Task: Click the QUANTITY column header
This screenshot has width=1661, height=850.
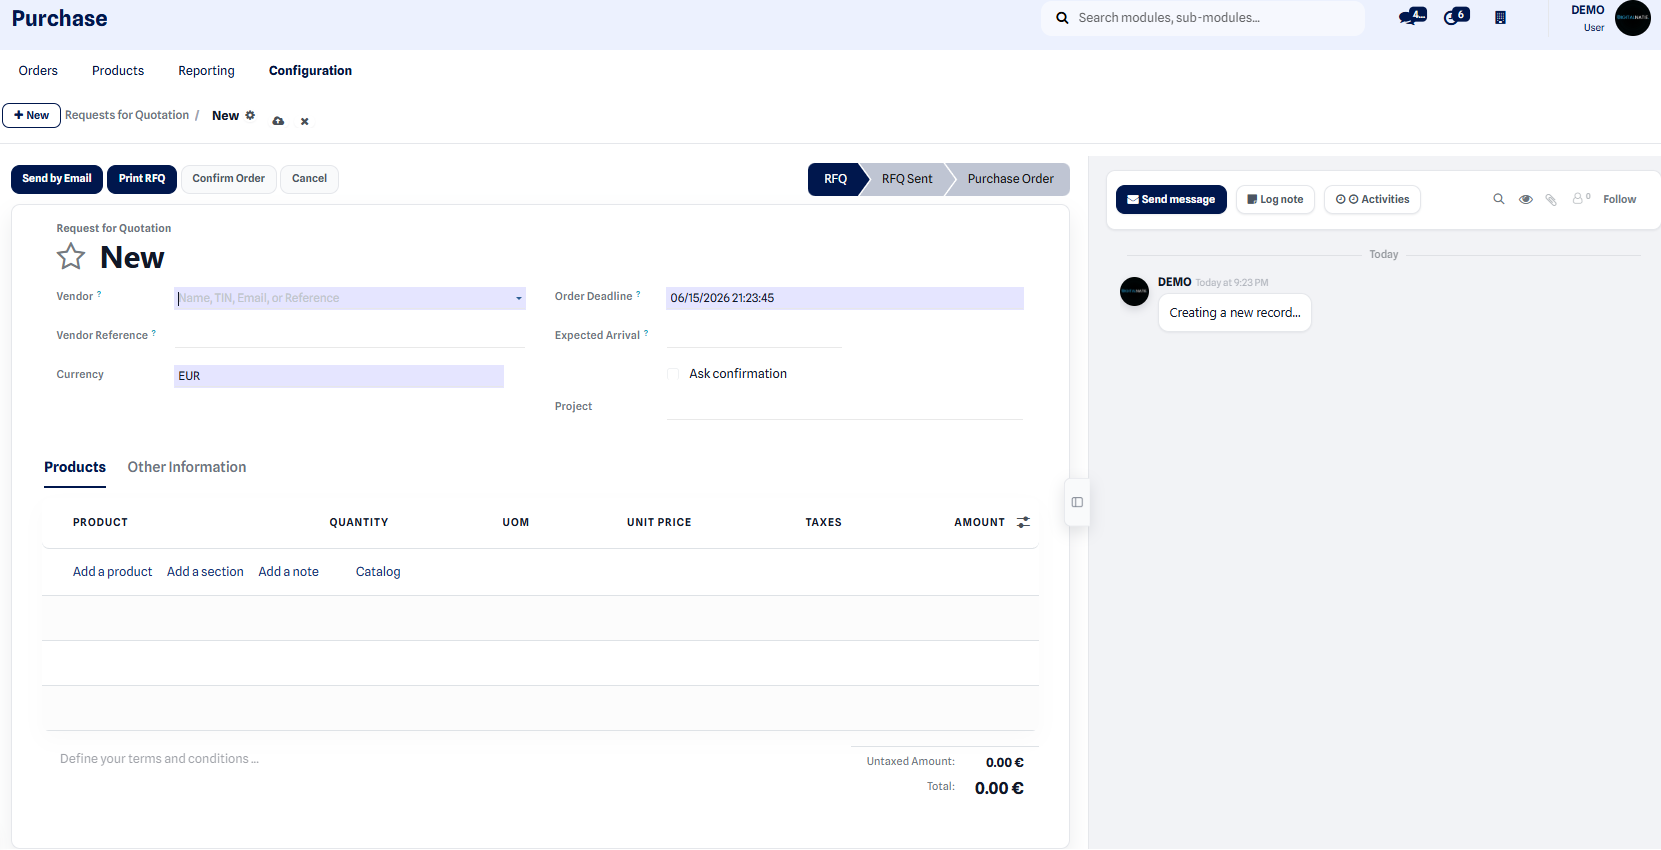Action: (359, 522)
